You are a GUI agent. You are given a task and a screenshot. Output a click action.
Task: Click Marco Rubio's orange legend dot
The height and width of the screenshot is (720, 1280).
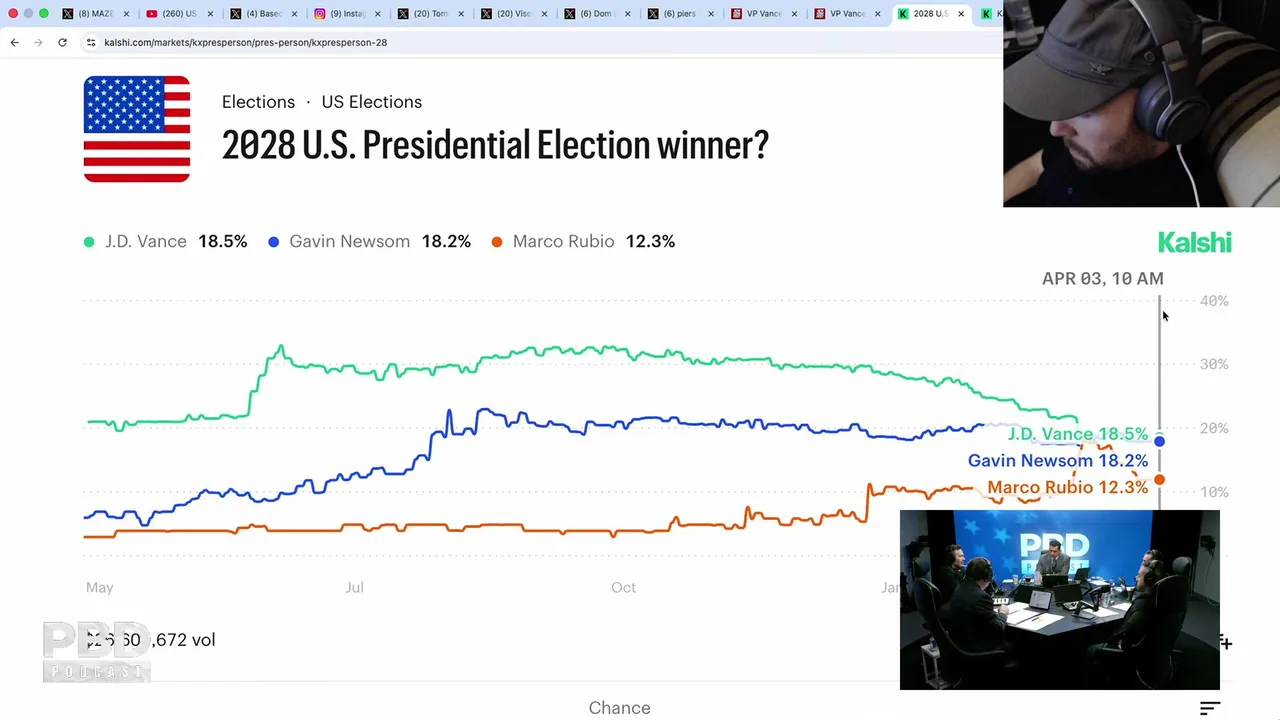[497, 242]
